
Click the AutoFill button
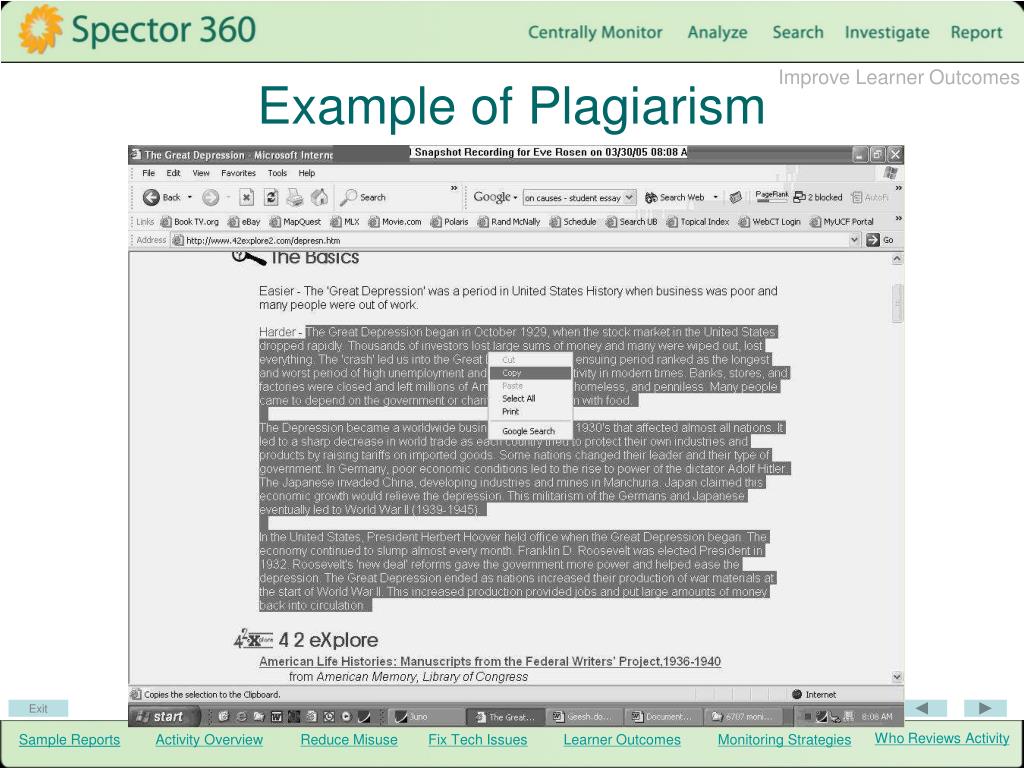pos(870,197)
